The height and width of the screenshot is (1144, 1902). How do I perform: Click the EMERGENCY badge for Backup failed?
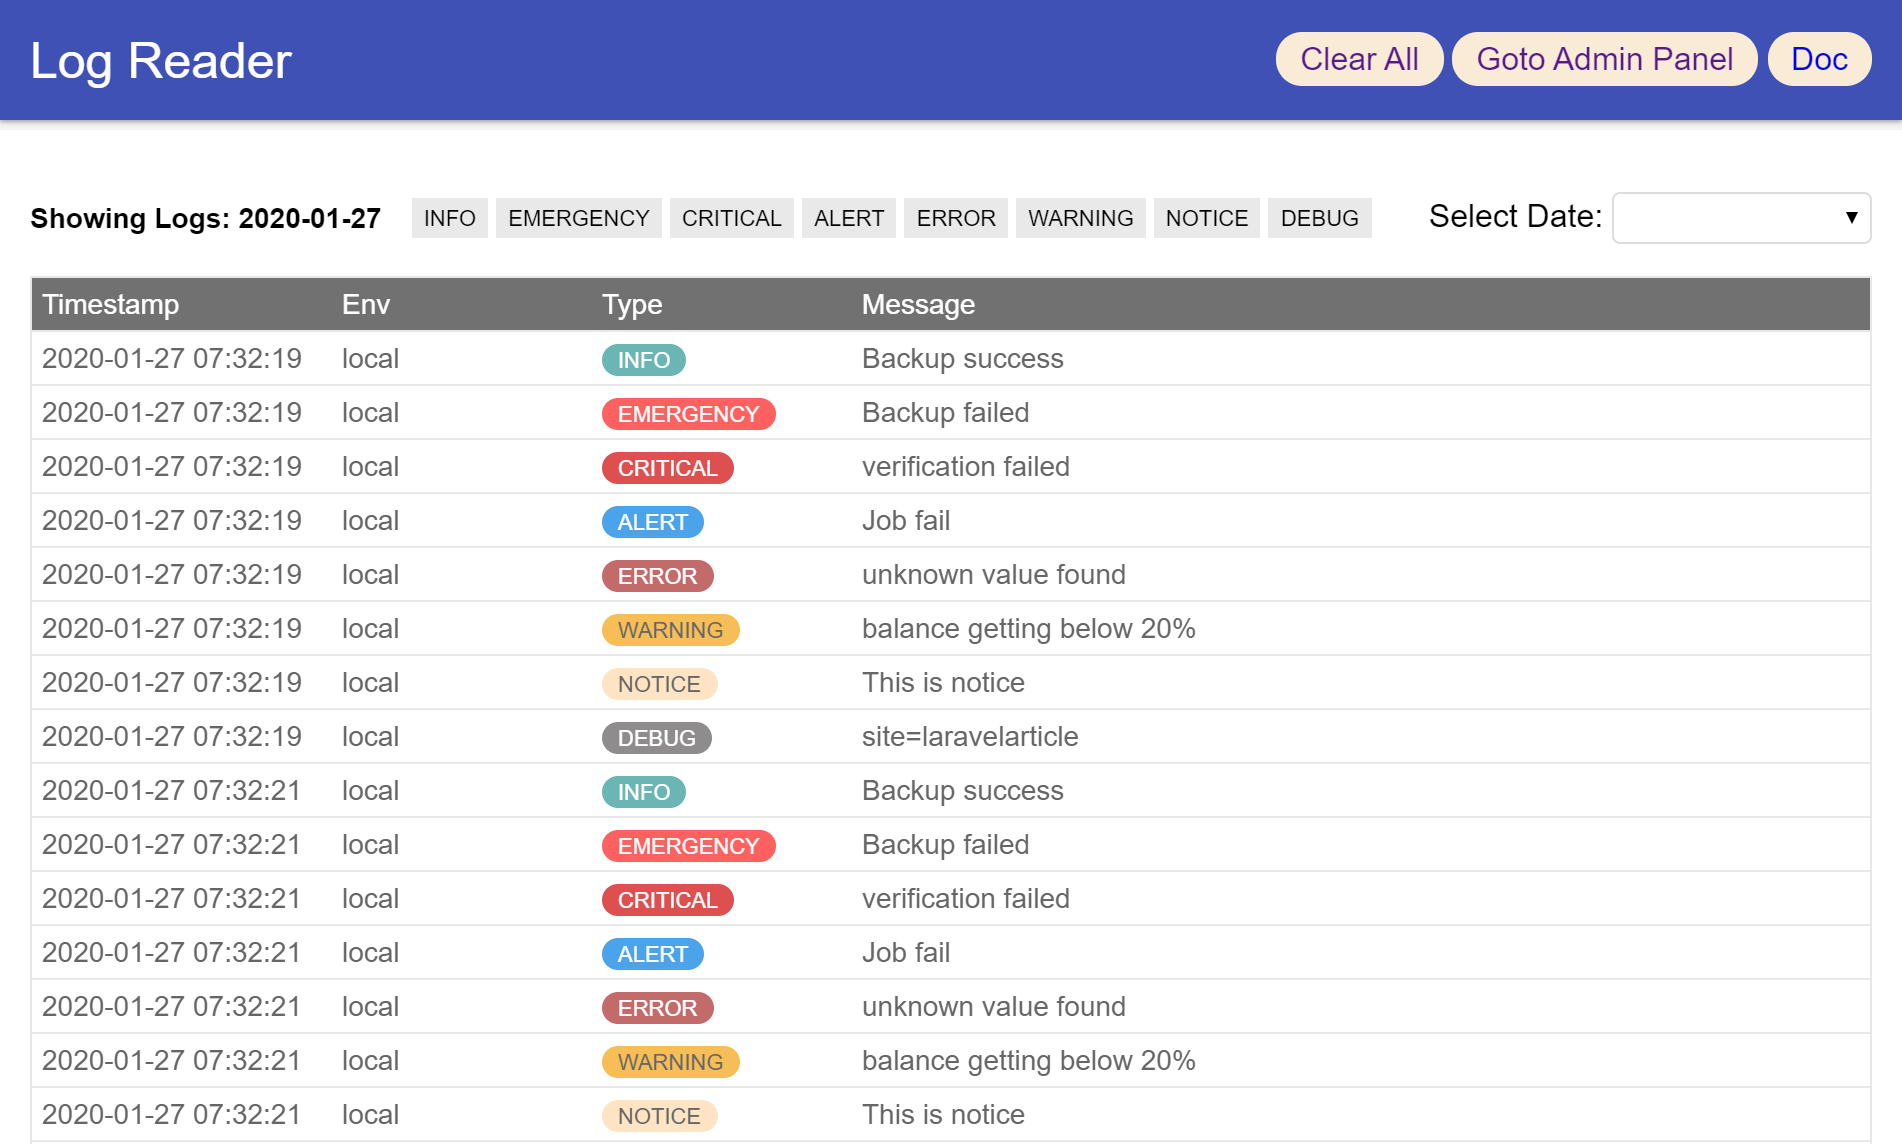(x=688, y=413)
